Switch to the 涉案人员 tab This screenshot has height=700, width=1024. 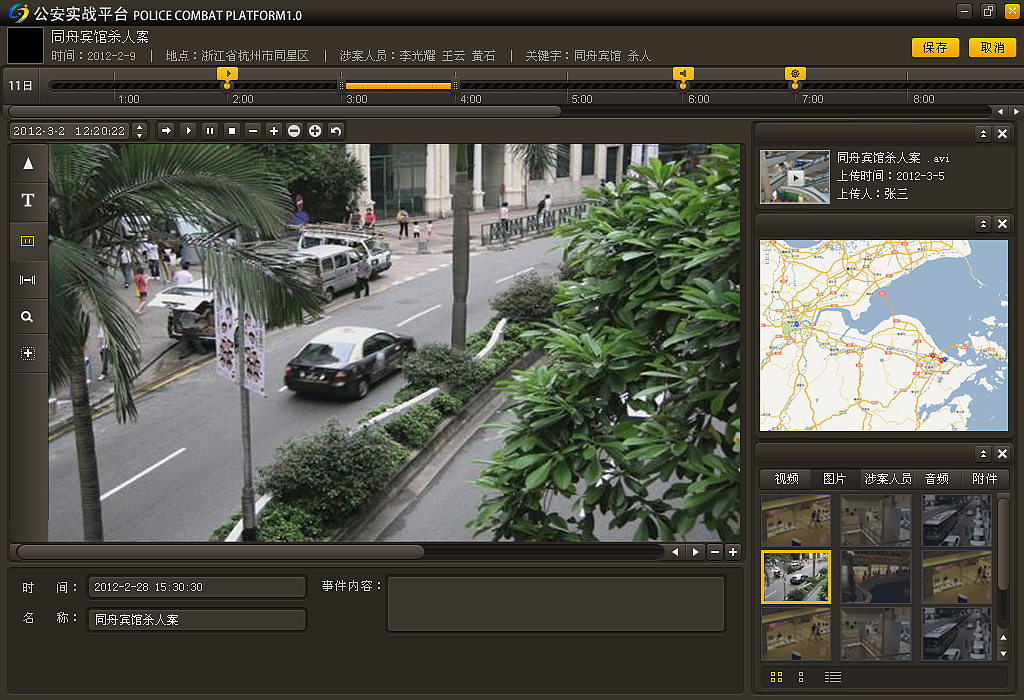tap(888, 479)
